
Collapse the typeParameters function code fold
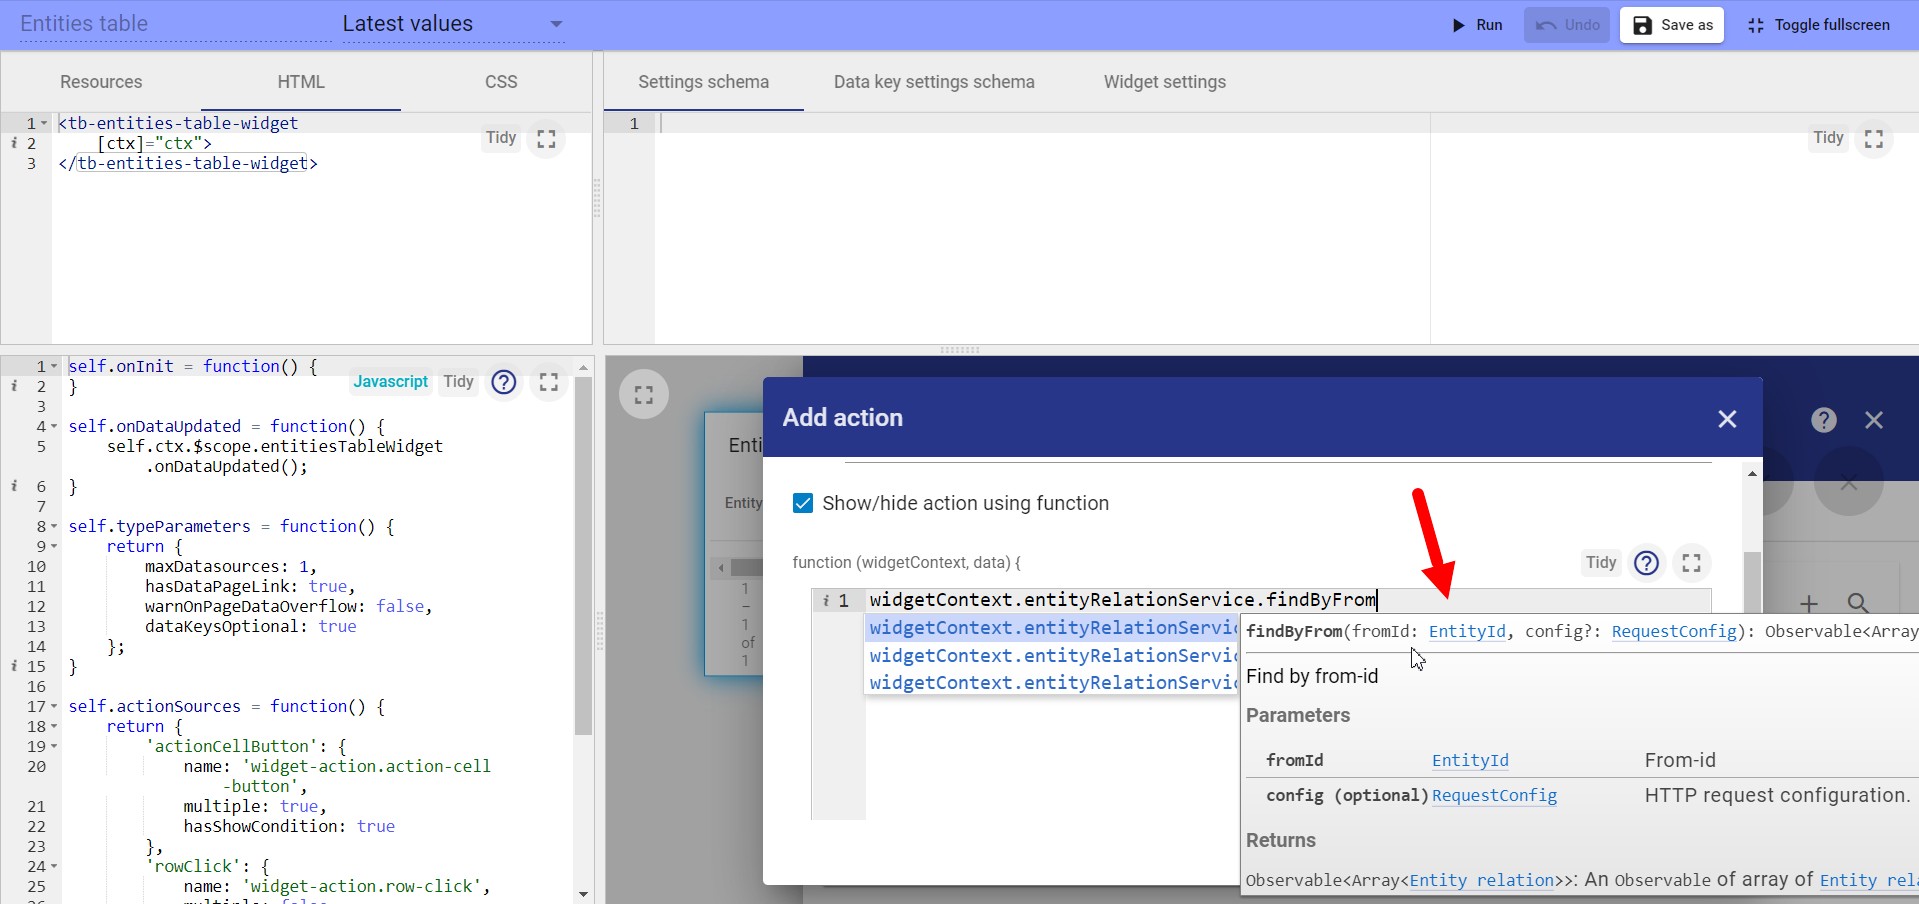tap(55, 527)
